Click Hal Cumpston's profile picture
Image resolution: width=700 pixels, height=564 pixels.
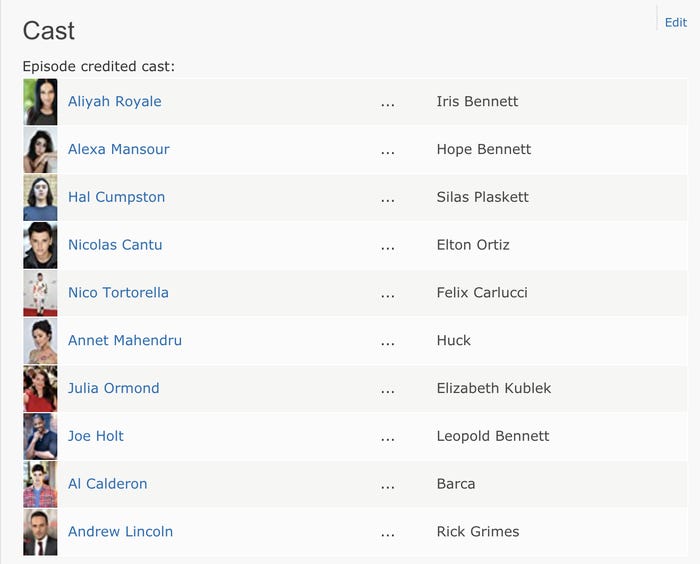[40, 198]
